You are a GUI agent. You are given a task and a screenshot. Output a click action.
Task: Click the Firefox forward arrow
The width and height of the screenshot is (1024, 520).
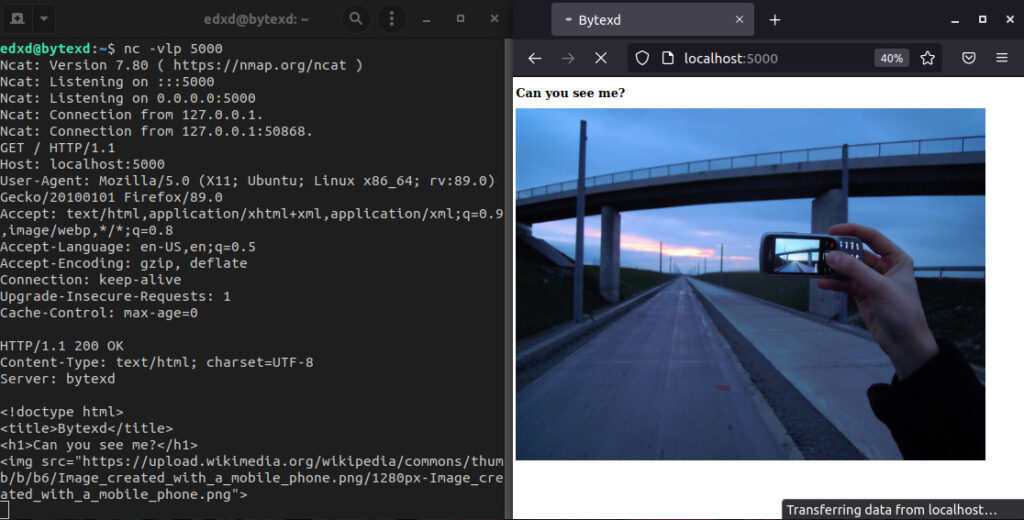(x=568, y=58)
